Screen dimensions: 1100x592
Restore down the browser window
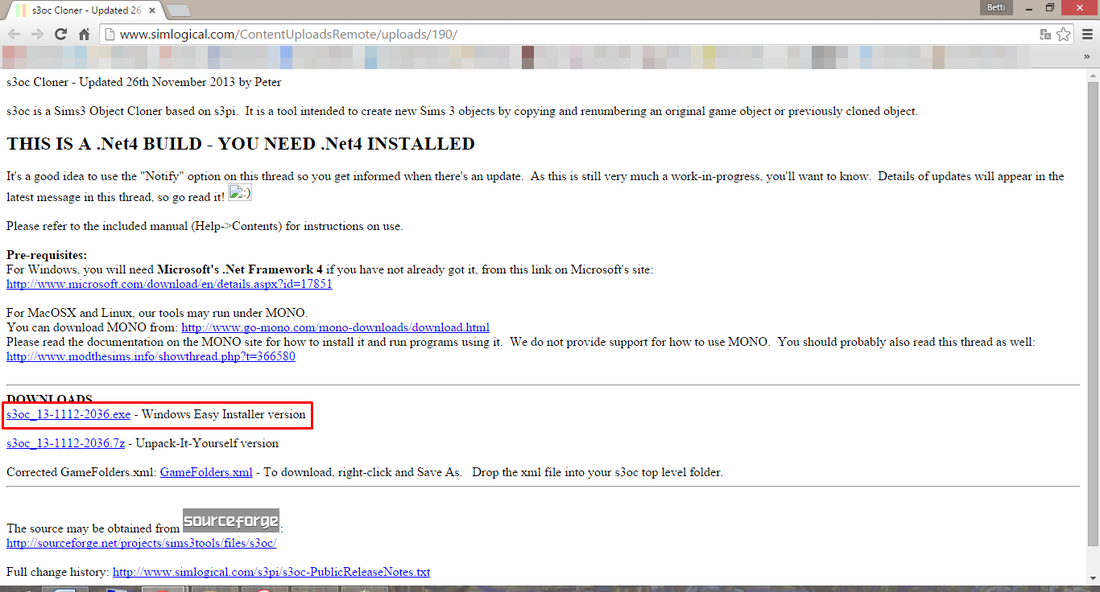pos(1050,8)
